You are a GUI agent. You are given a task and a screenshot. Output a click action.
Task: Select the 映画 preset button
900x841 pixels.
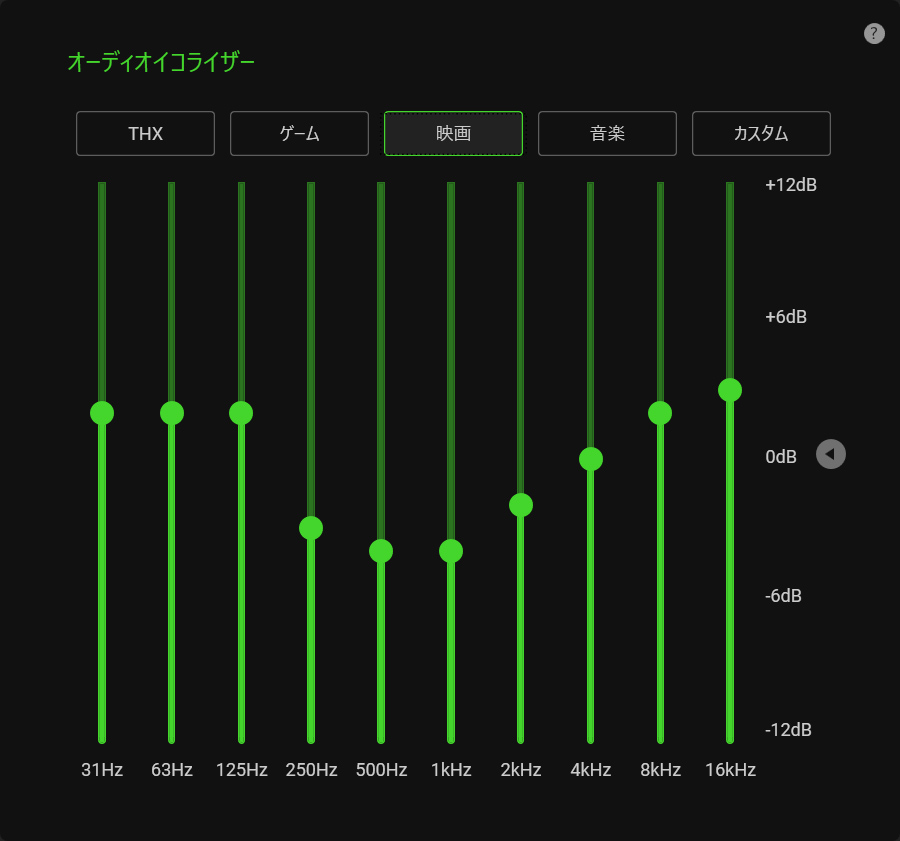(x=453, y=134)
